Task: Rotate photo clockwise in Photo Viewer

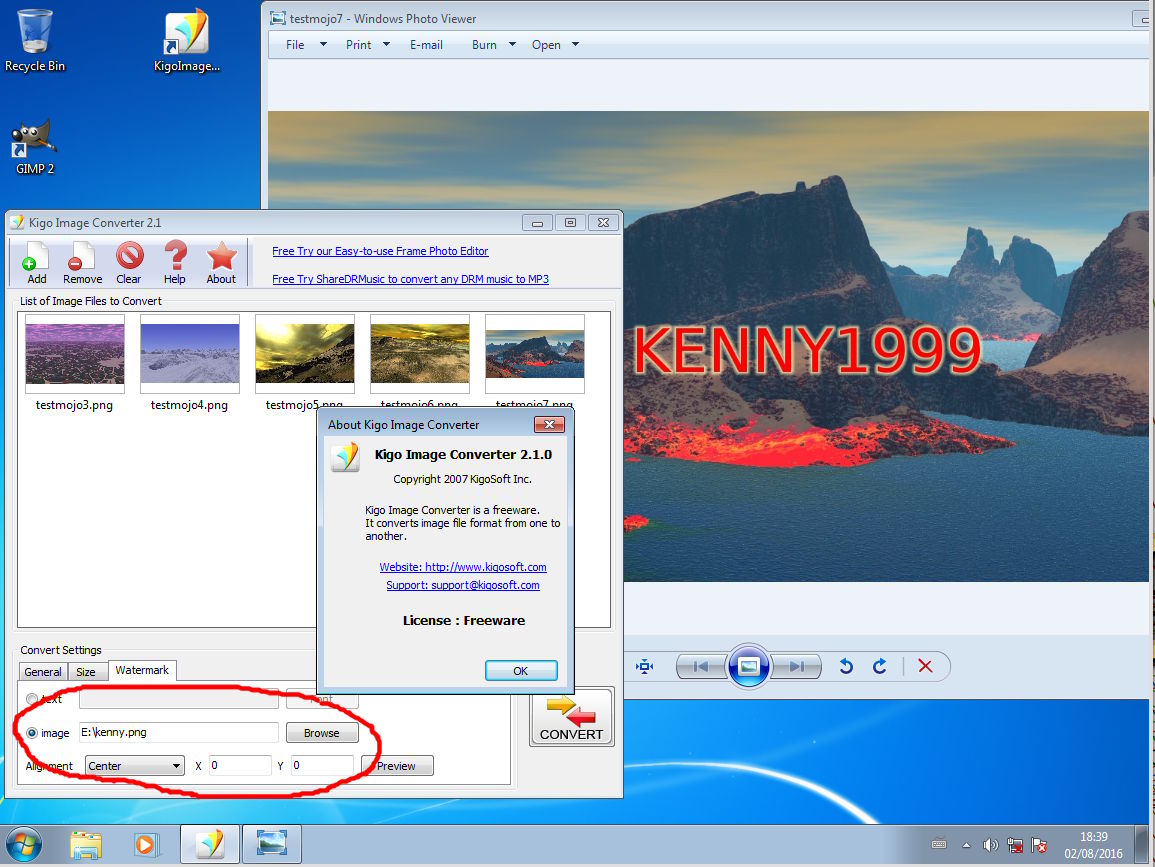Action: 880,667
